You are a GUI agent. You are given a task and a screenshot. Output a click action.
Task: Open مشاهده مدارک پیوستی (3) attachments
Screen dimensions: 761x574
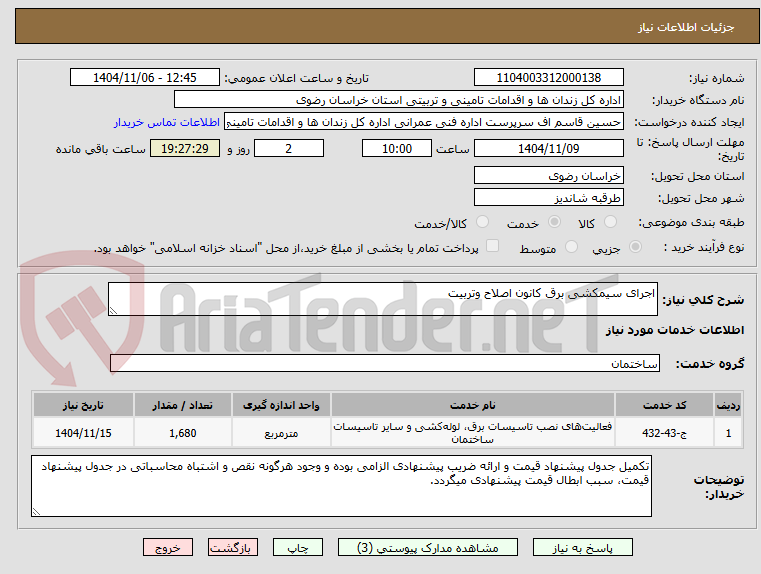428,547
